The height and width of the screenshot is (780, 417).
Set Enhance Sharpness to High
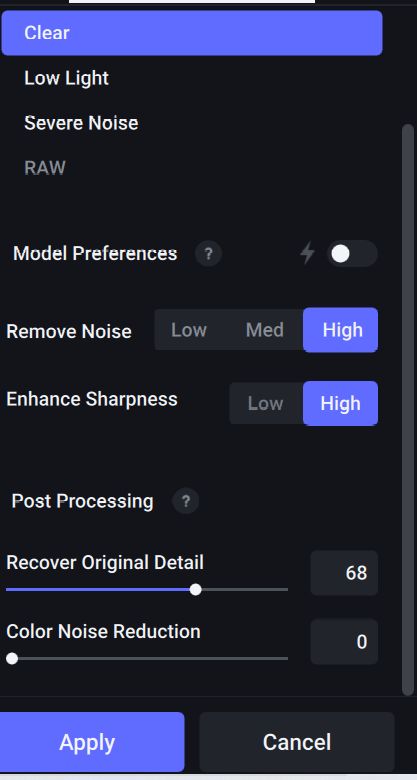(341, 403)
